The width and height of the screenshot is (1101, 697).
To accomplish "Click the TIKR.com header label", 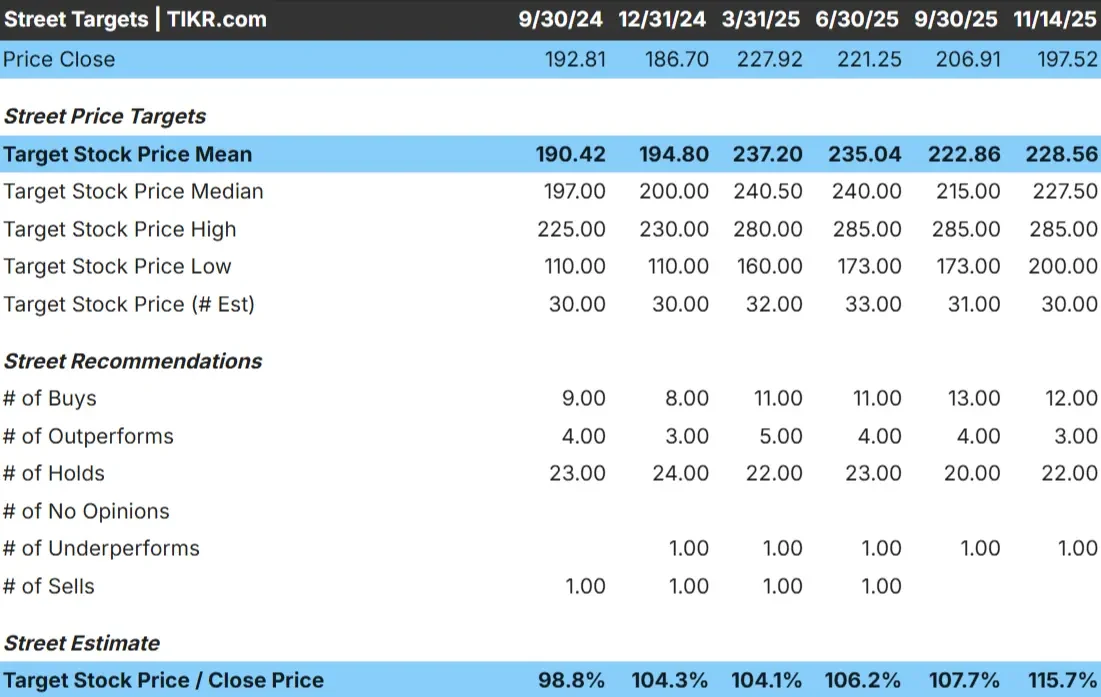I will coord(216,19).
